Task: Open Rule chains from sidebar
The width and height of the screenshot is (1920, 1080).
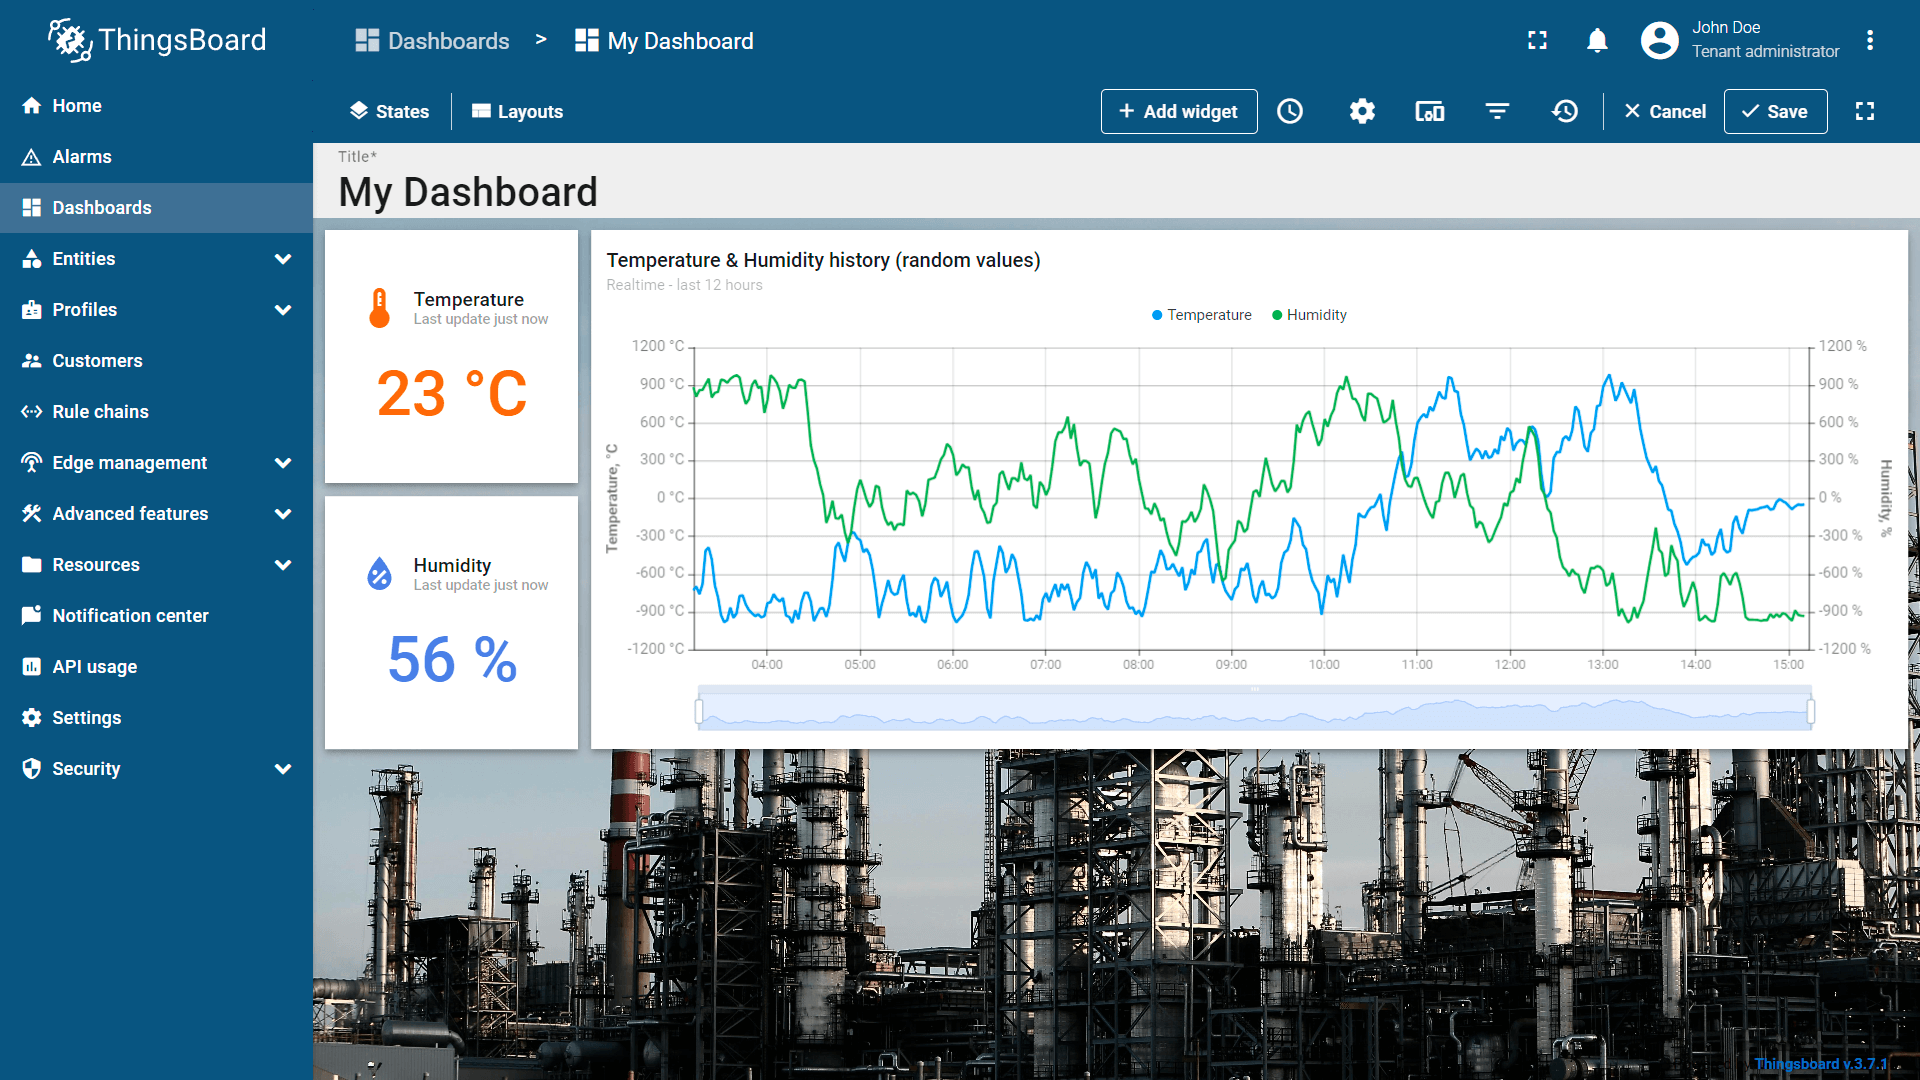Action: (100, 412)
